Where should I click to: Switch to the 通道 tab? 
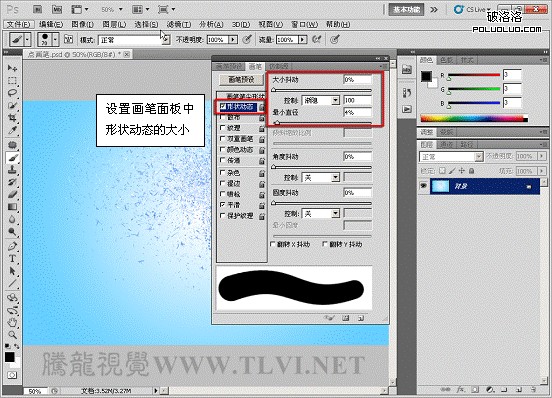(446, 144)
